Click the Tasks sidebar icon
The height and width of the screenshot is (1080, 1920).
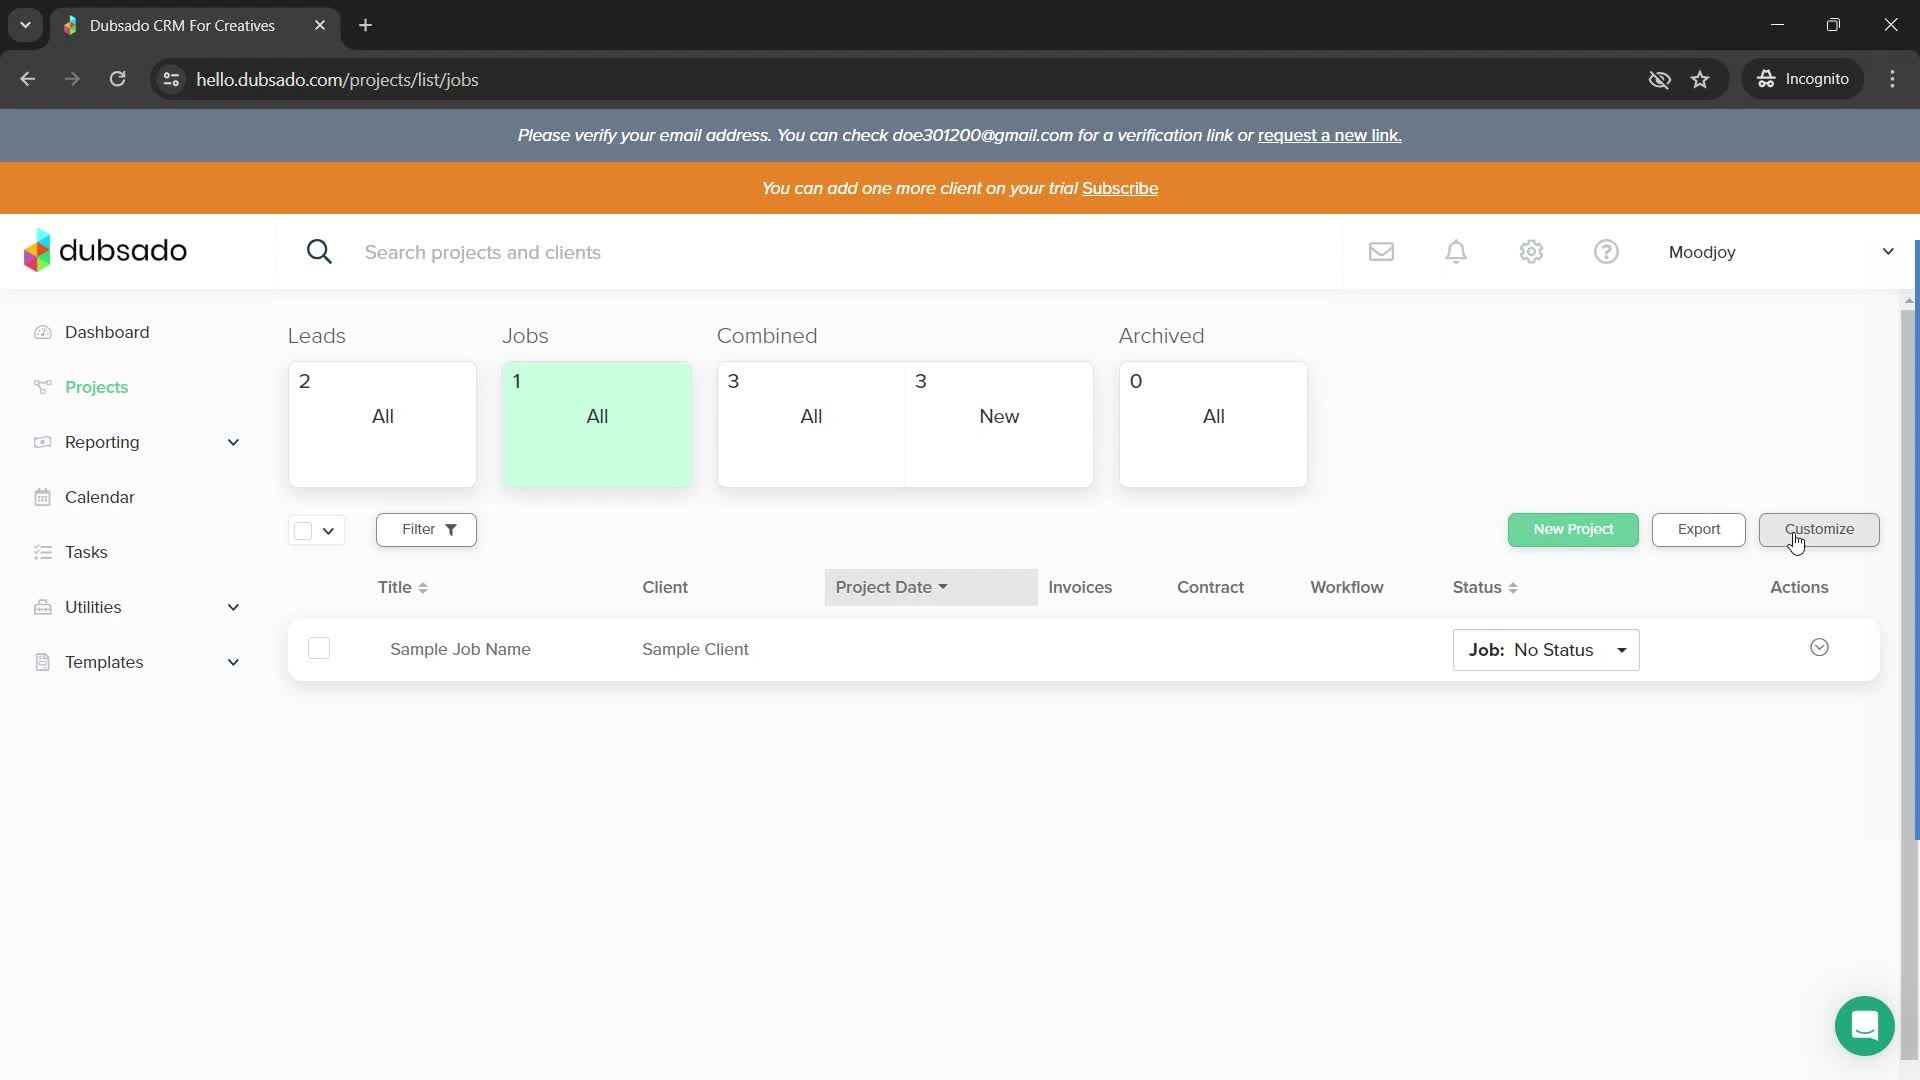(x=42, y=552)
